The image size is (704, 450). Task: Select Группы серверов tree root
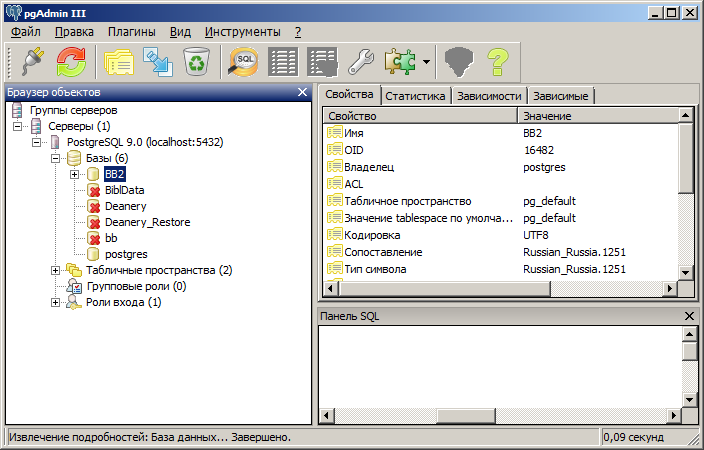tap(73, 110)
